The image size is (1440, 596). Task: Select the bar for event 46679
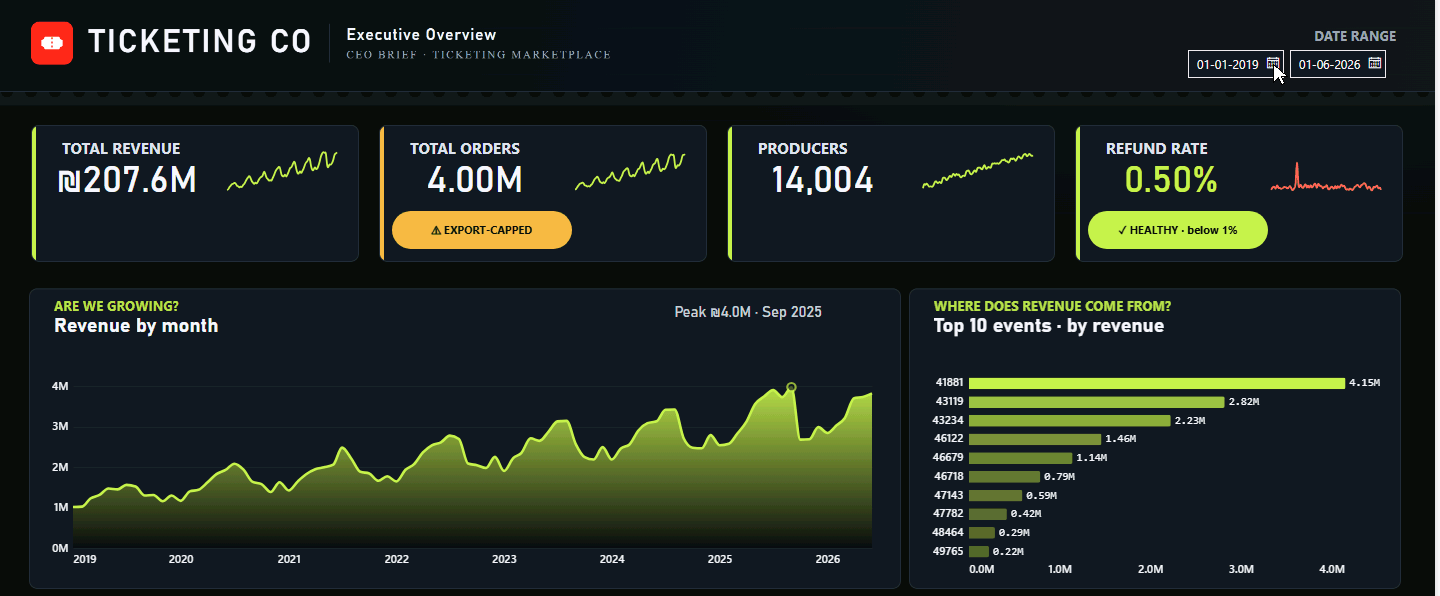point(1020,458)
